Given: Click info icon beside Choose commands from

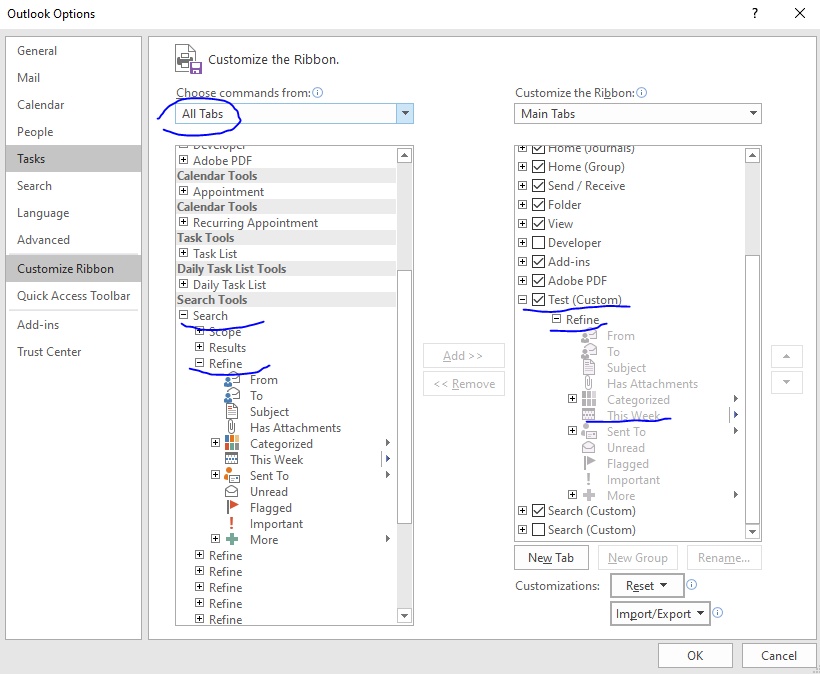Looking at the screenshot, I should coord(317,93).
